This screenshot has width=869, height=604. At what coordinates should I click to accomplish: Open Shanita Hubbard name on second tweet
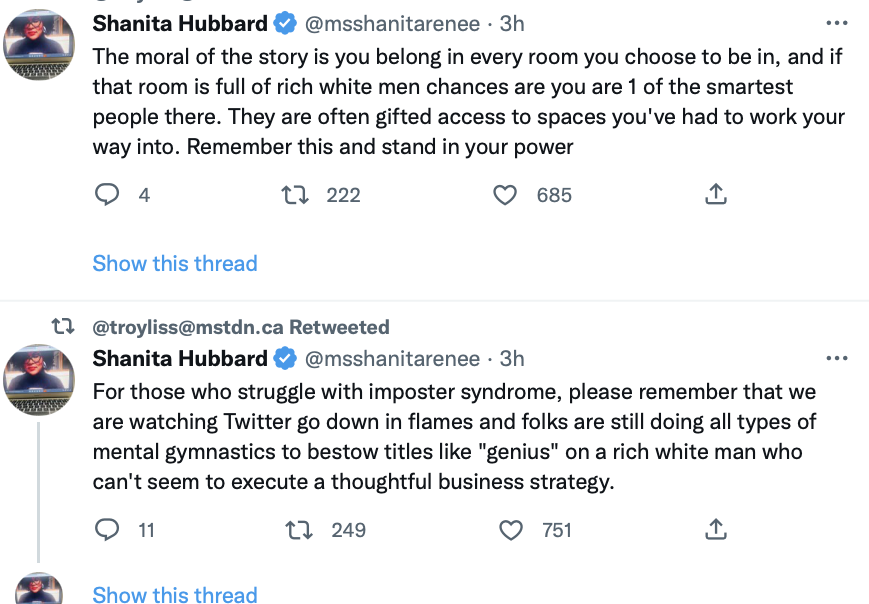coord(180,359)
